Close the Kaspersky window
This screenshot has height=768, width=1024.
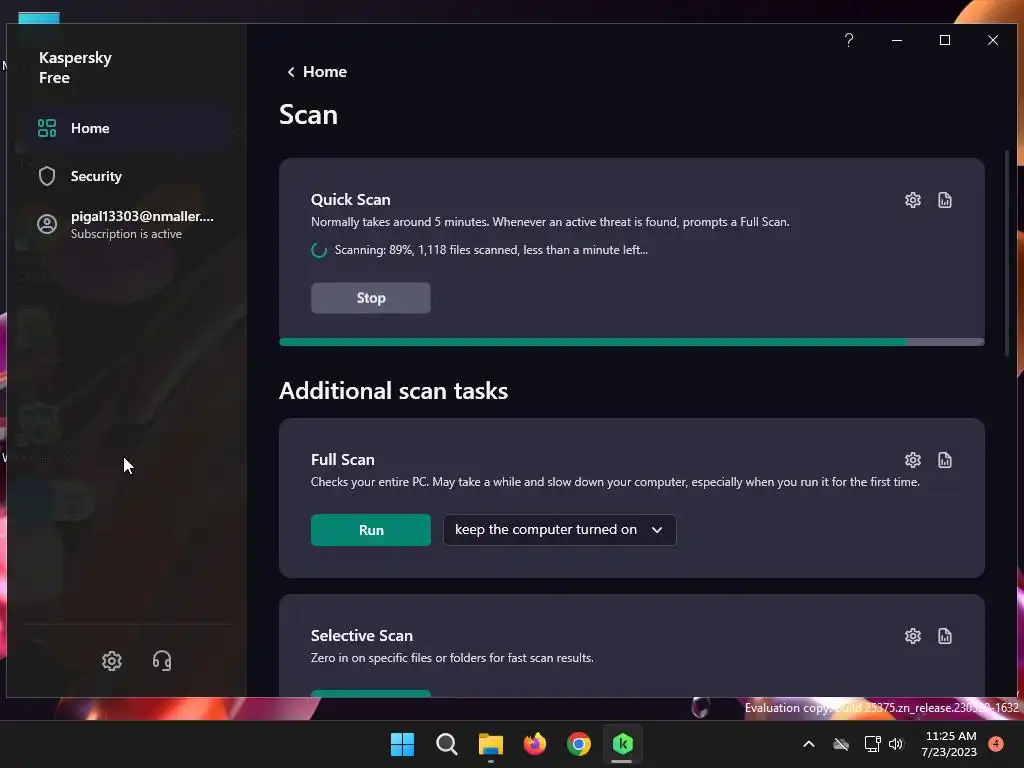click(x=993, y=40)
